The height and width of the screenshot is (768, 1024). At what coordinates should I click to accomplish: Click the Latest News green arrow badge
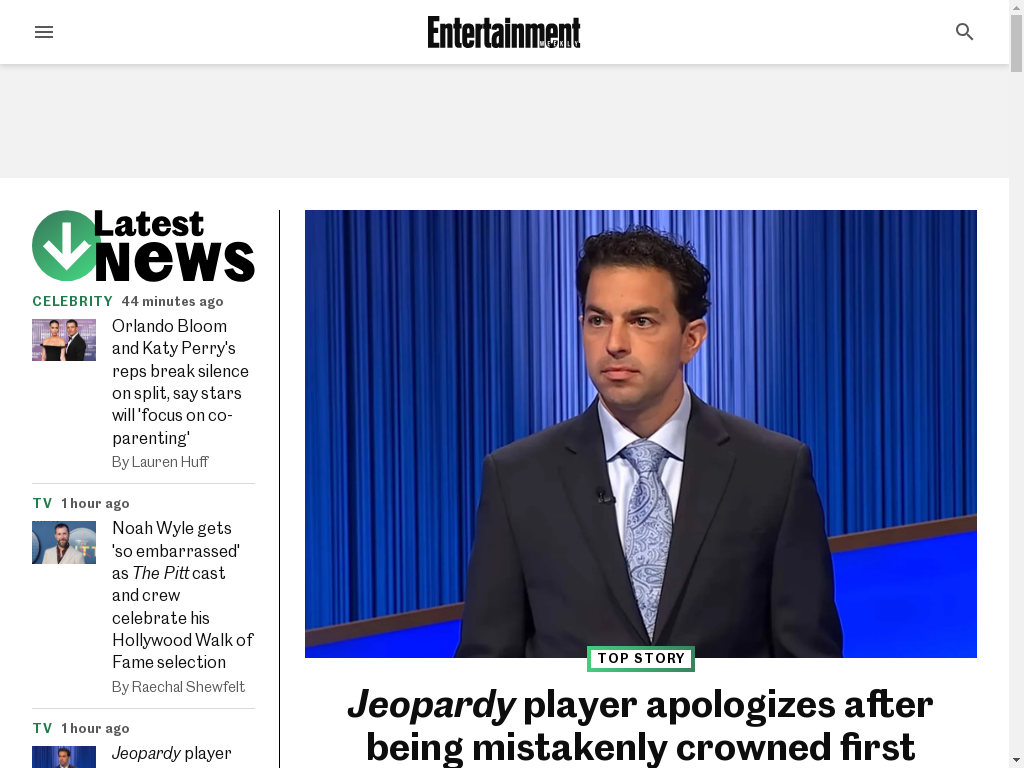tap(65, 246)
